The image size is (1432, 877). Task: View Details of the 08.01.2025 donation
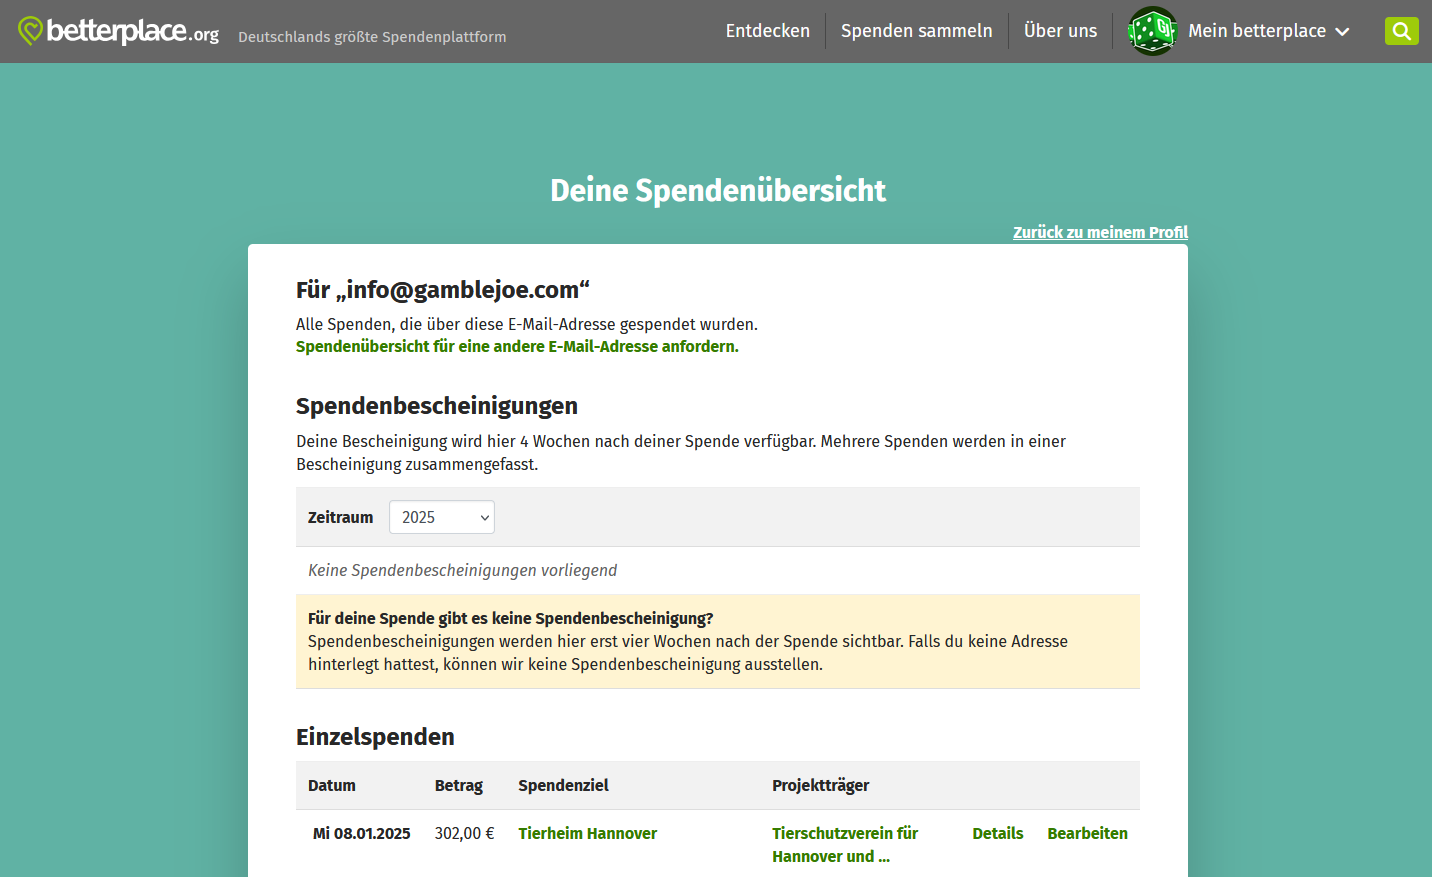(x=998, y=834)
